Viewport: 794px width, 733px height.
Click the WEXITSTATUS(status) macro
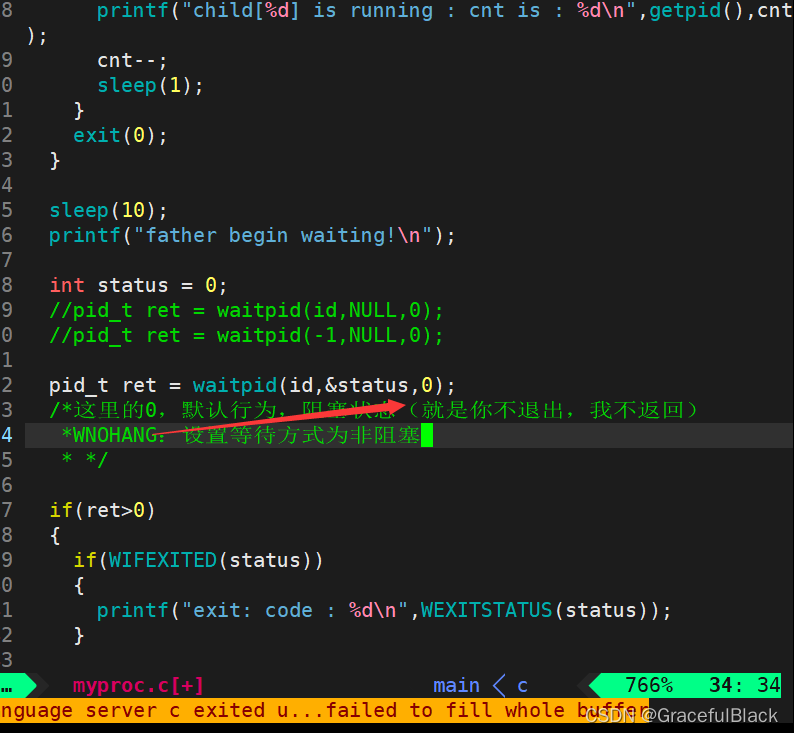(540, 610)
